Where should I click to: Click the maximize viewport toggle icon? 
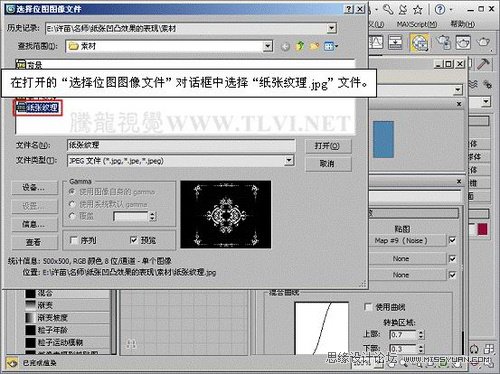point(489,349)
